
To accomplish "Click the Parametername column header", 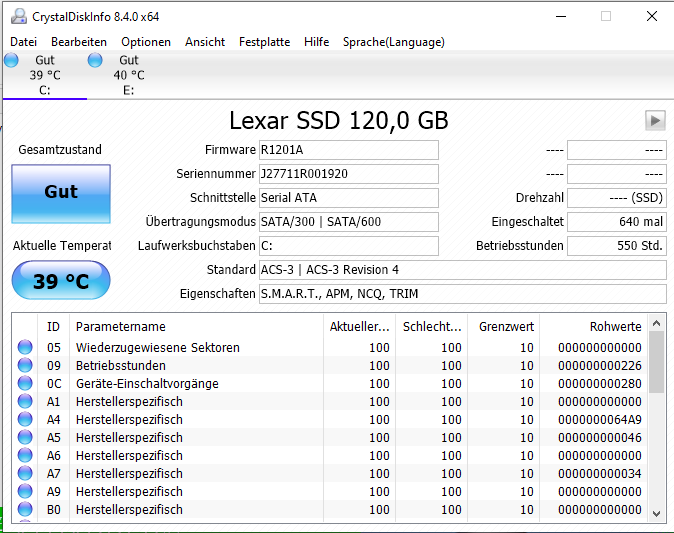I will (x=196, y=327).
